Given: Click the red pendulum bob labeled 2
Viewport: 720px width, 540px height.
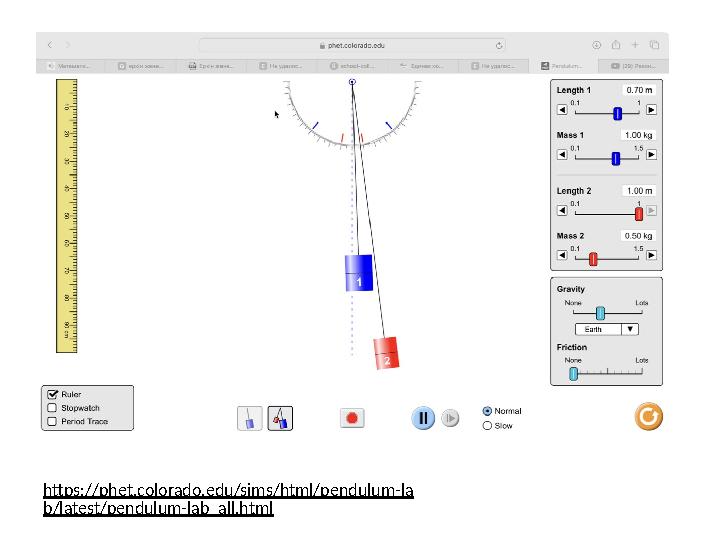Looking at the screenshot, I should 386,353.
